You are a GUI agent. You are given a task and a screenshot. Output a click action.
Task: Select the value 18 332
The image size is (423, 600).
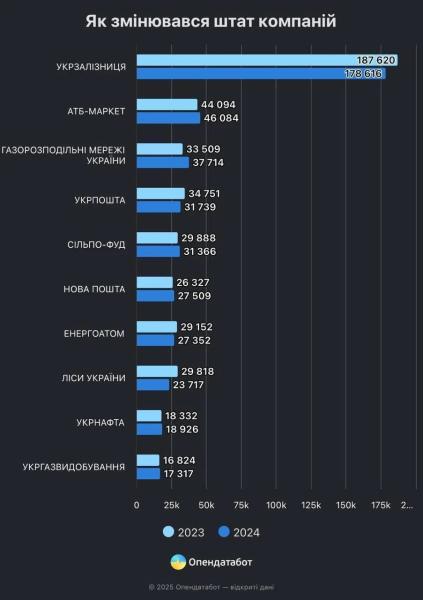(x=181, y=416)
